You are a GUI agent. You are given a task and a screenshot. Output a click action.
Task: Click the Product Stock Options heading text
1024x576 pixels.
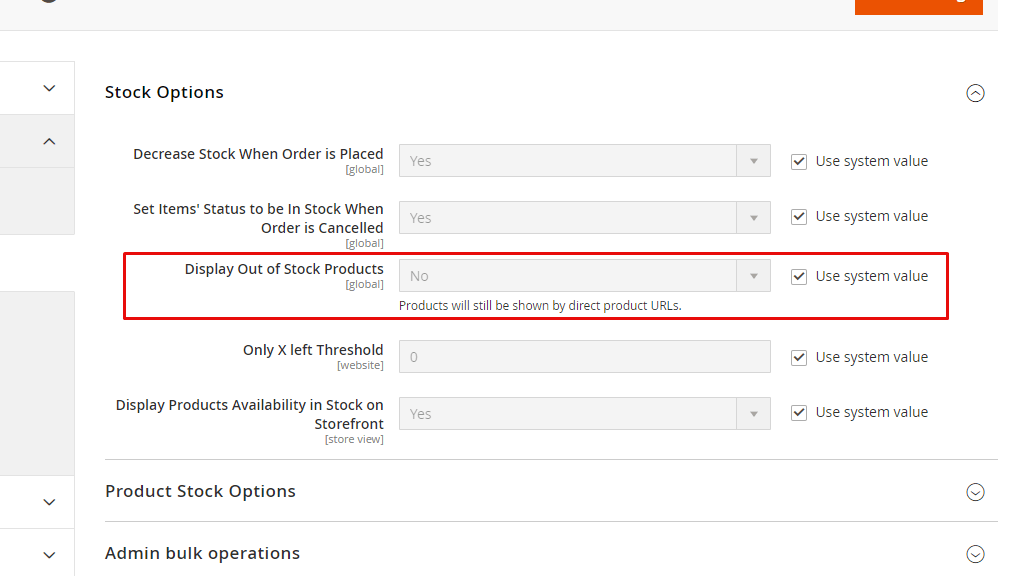(200, 491)
